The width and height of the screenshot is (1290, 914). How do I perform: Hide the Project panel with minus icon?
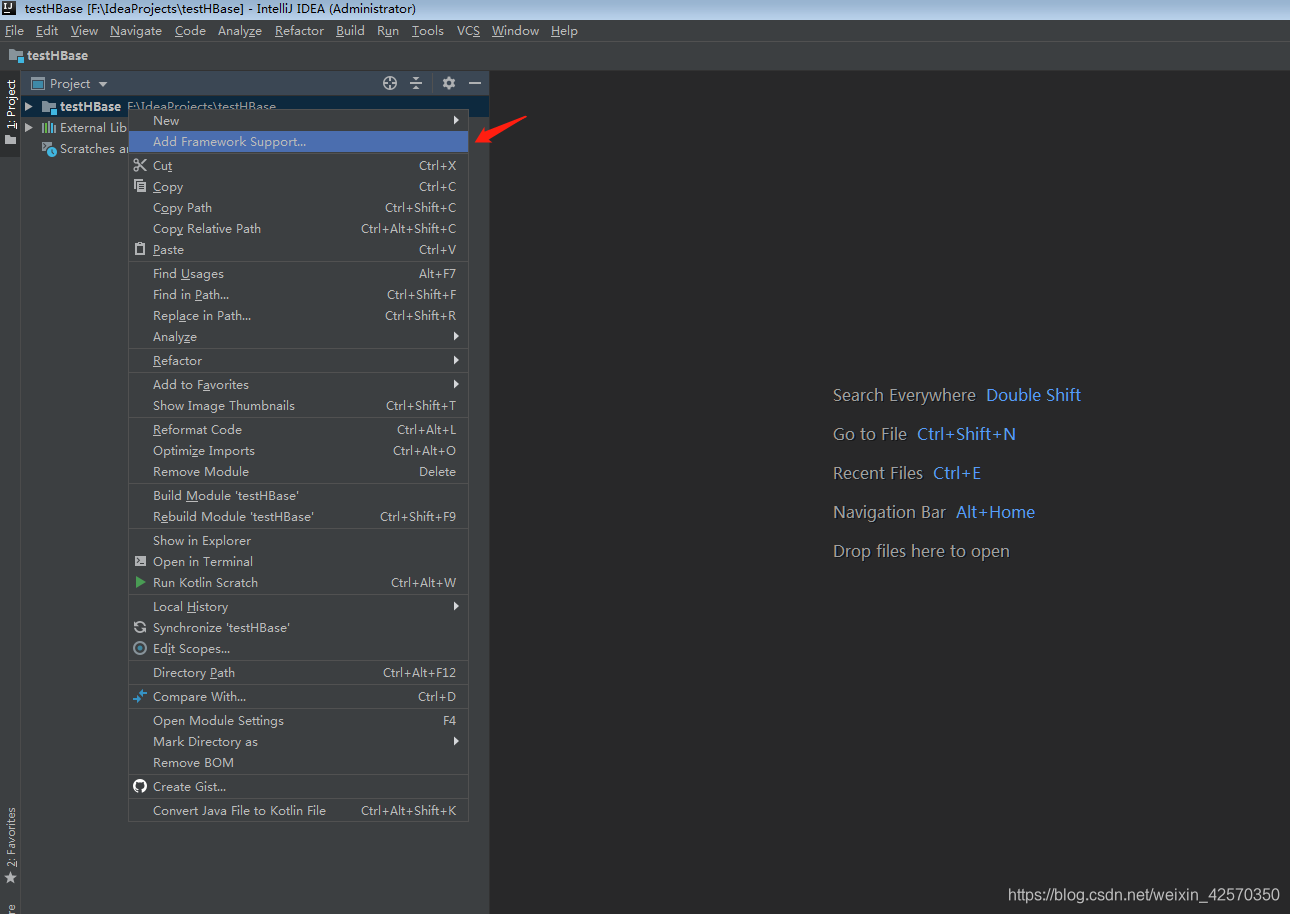pyautogui.click(x=475, y=83)
